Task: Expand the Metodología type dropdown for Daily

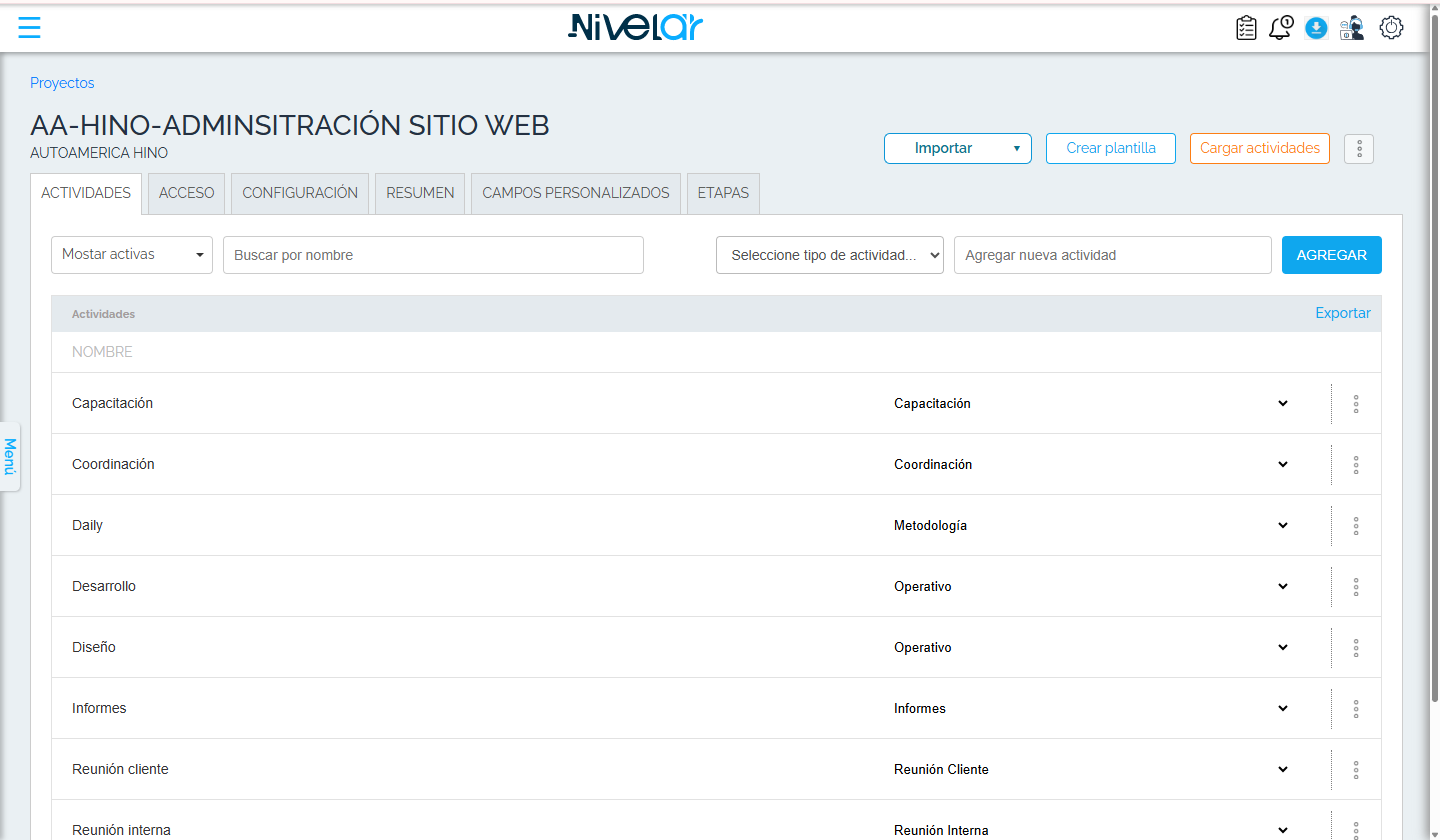Action: pyautogui.click(x=1091, y=526)
